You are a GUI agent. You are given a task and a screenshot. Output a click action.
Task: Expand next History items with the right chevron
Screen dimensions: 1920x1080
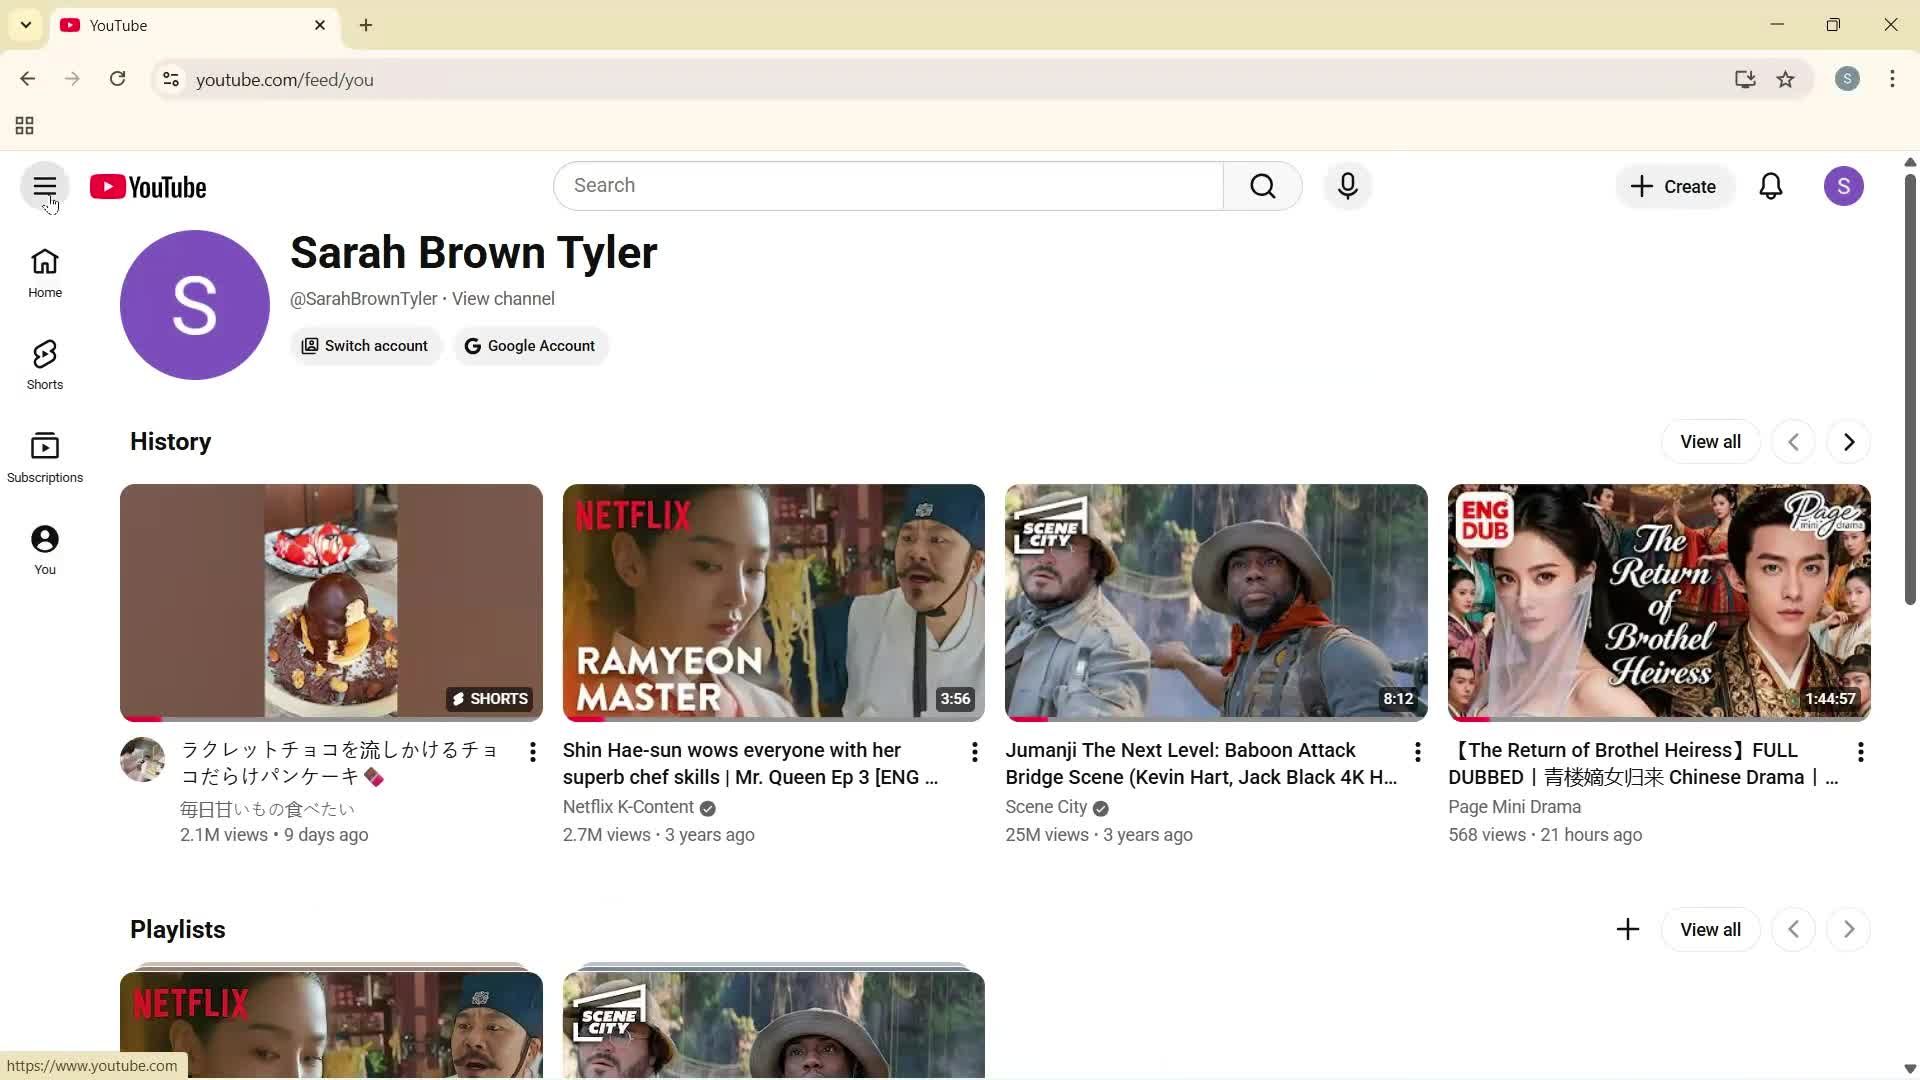[x=1847, y=441]
